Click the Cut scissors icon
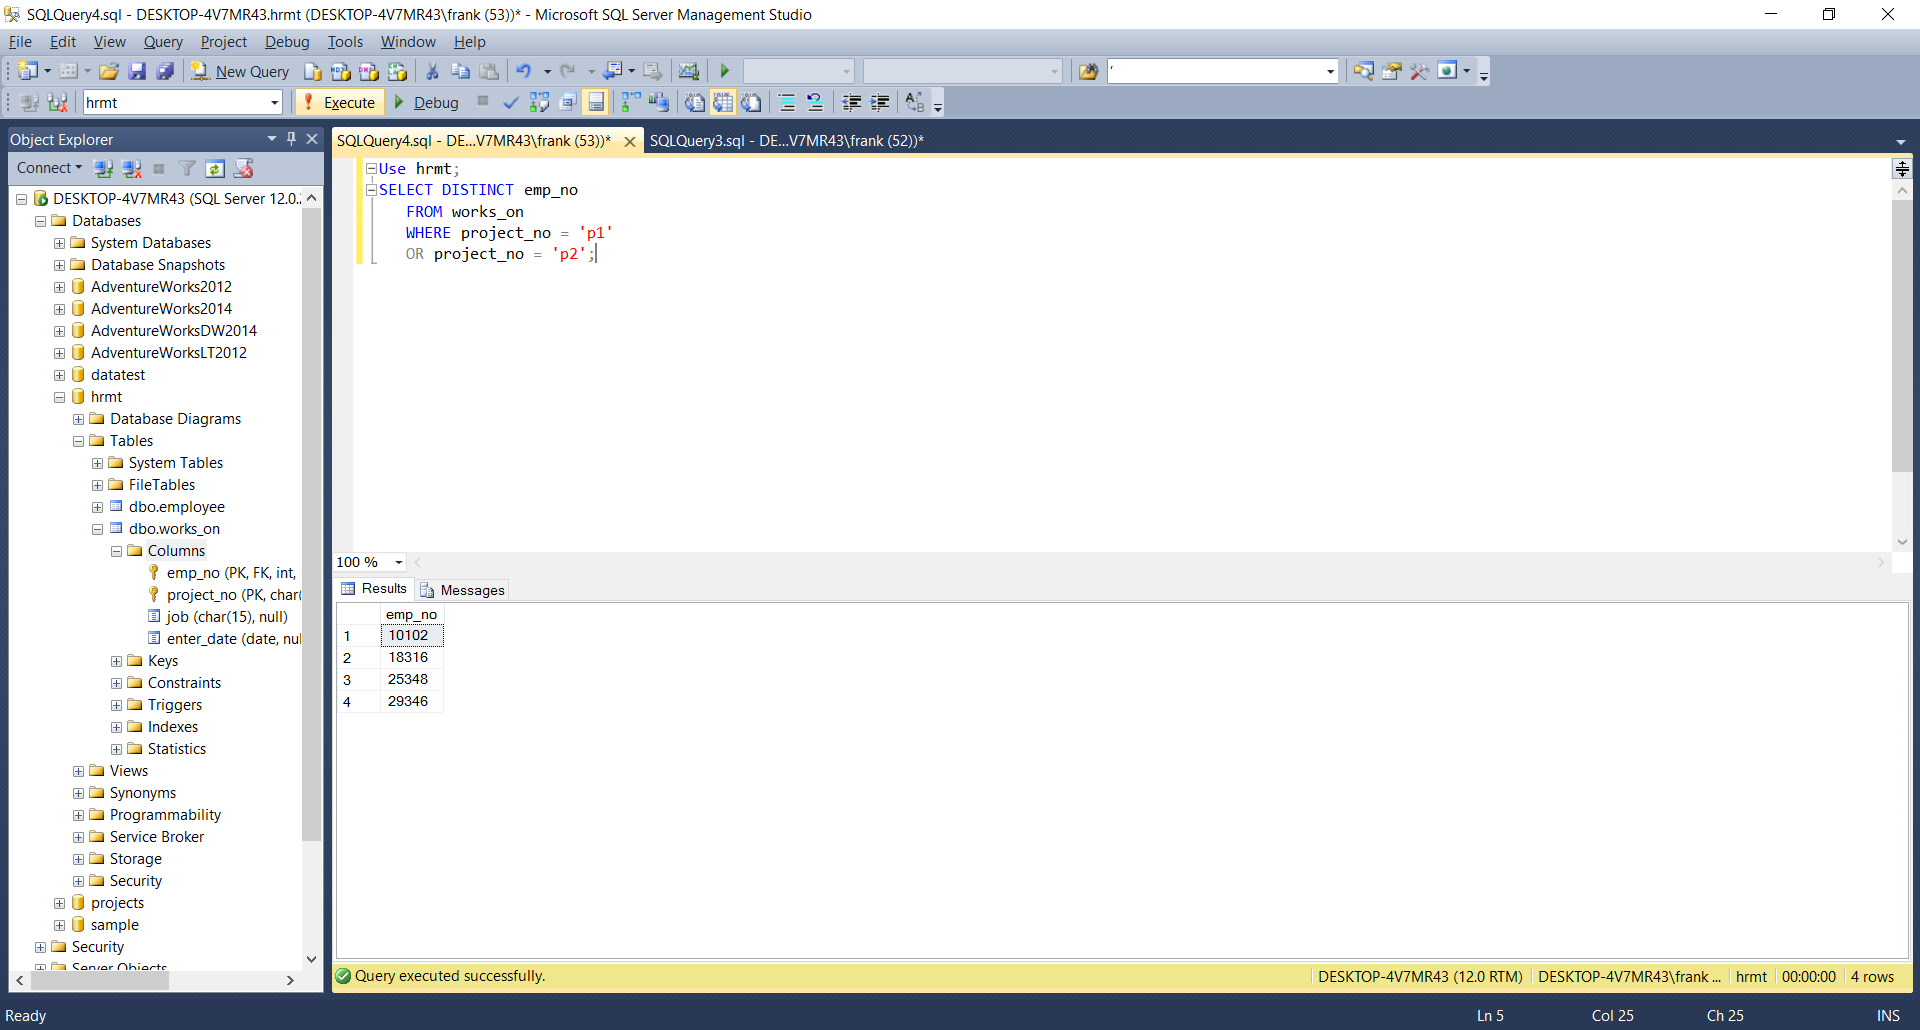This screenshot has width=1920, height=1030. tap(432, 71)
